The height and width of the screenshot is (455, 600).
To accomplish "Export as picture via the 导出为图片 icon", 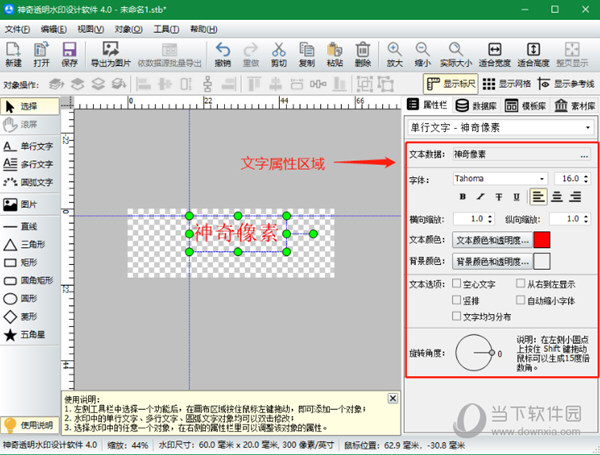I will coord(111,54).
